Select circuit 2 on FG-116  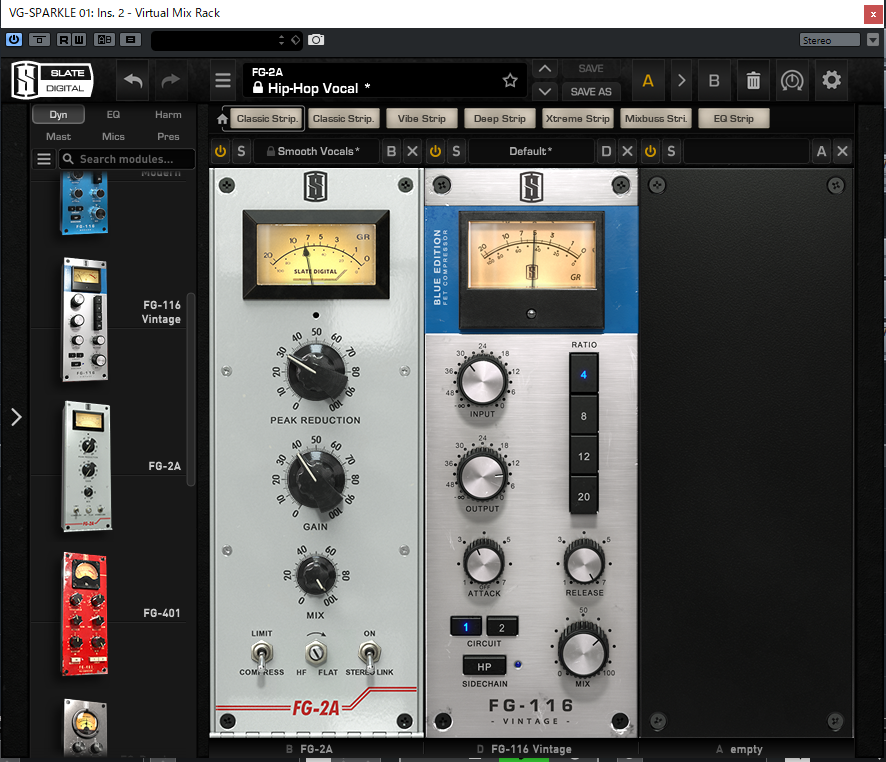point(502,627)
